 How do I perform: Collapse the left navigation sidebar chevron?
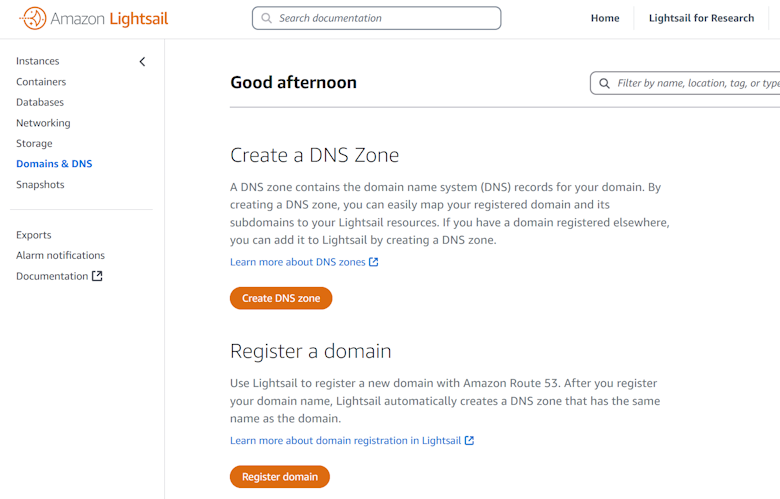click(142, 61)
